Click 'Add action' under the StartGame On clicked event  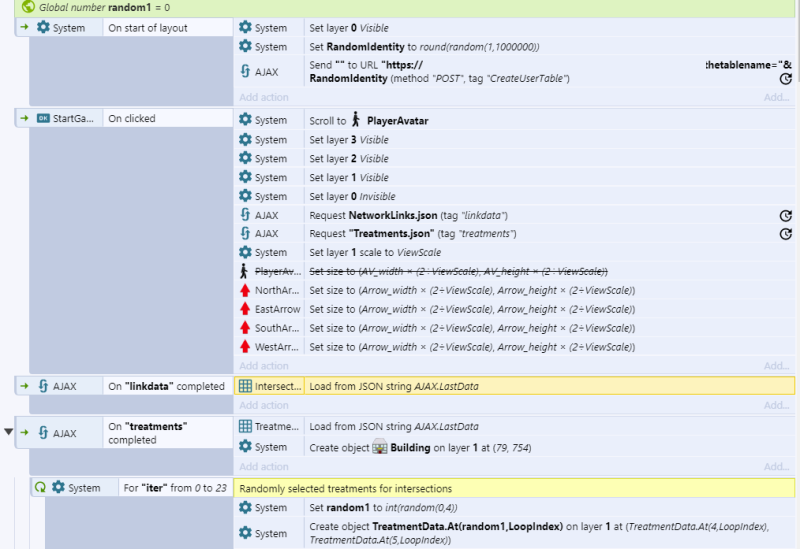[264, 366]
